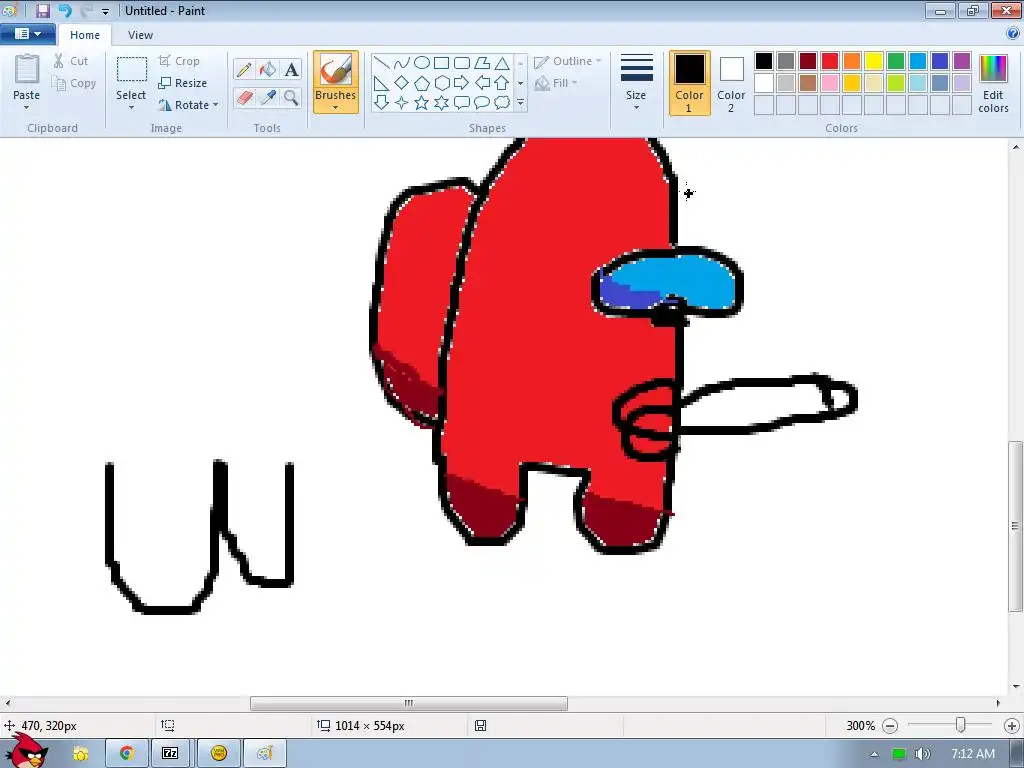The image size is (1024, 768).
Task: Choose the Pentagon shape
Action: point(422,83)
